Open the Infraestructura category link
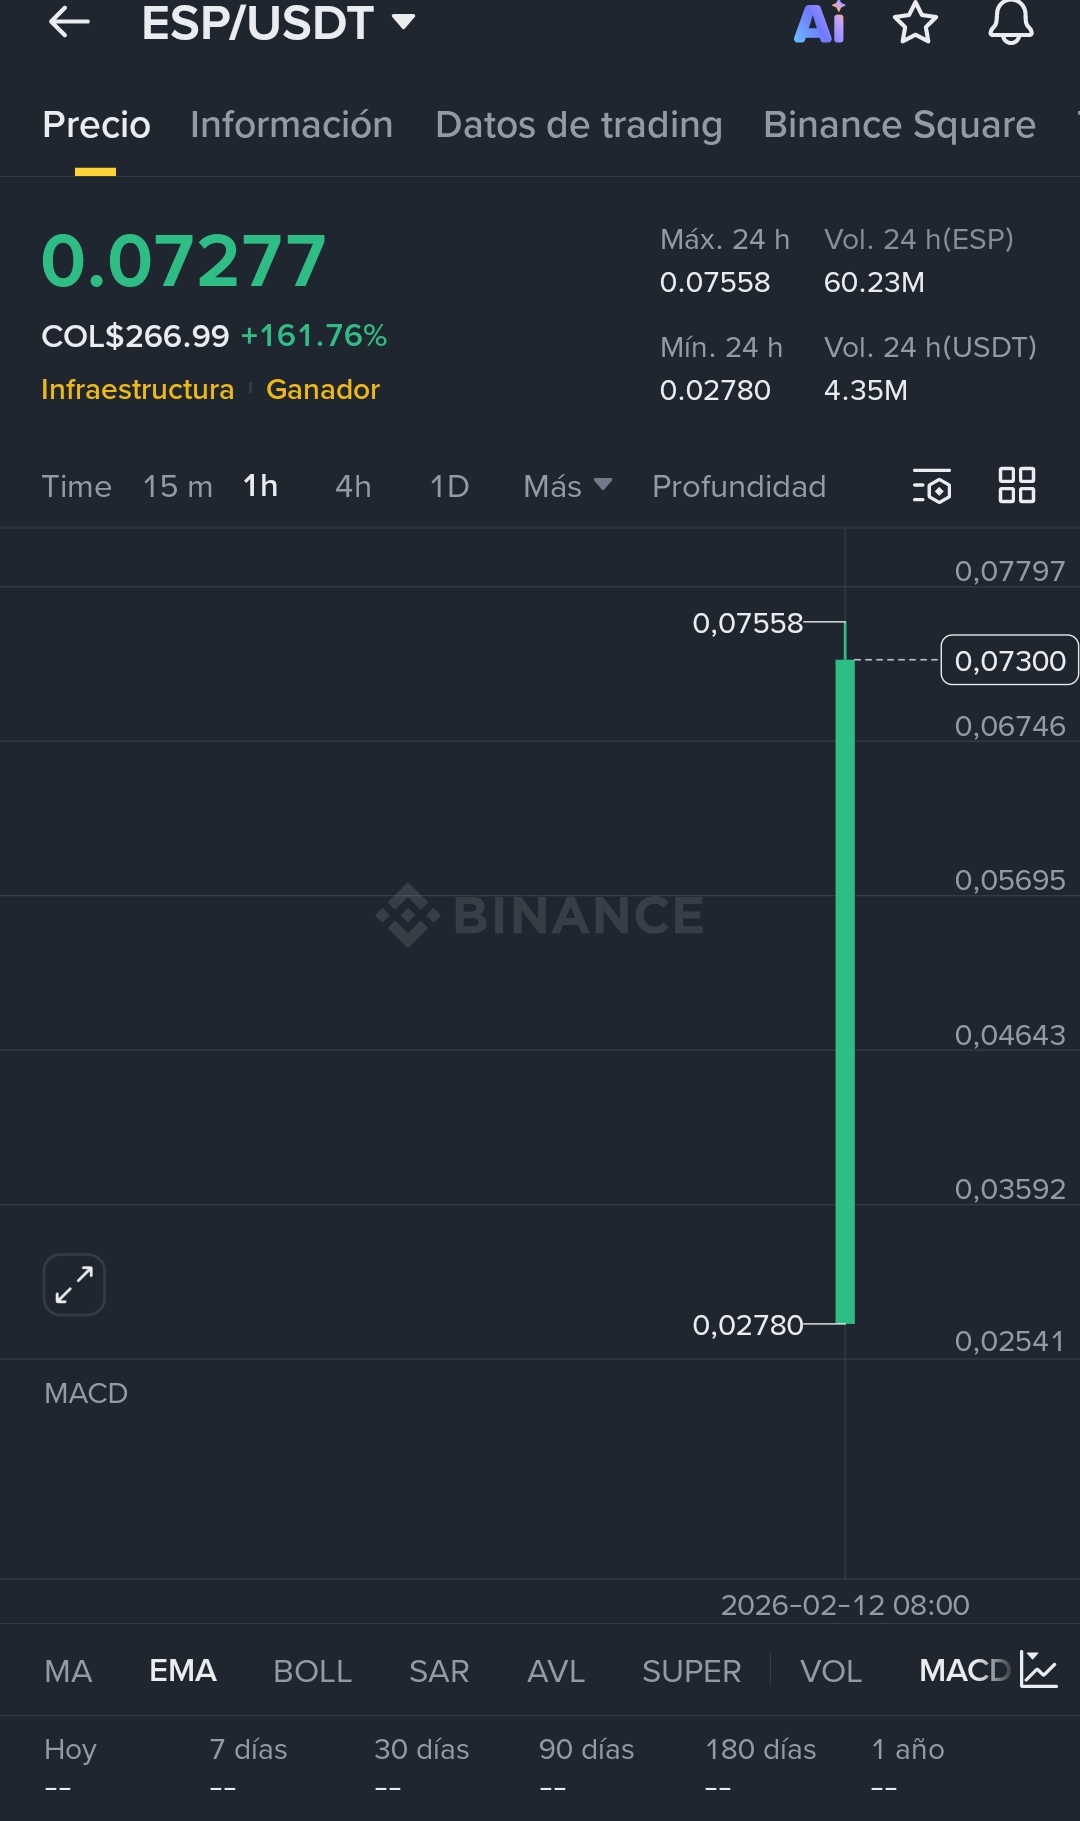1080x1821 pixels. tap(137, 389)
